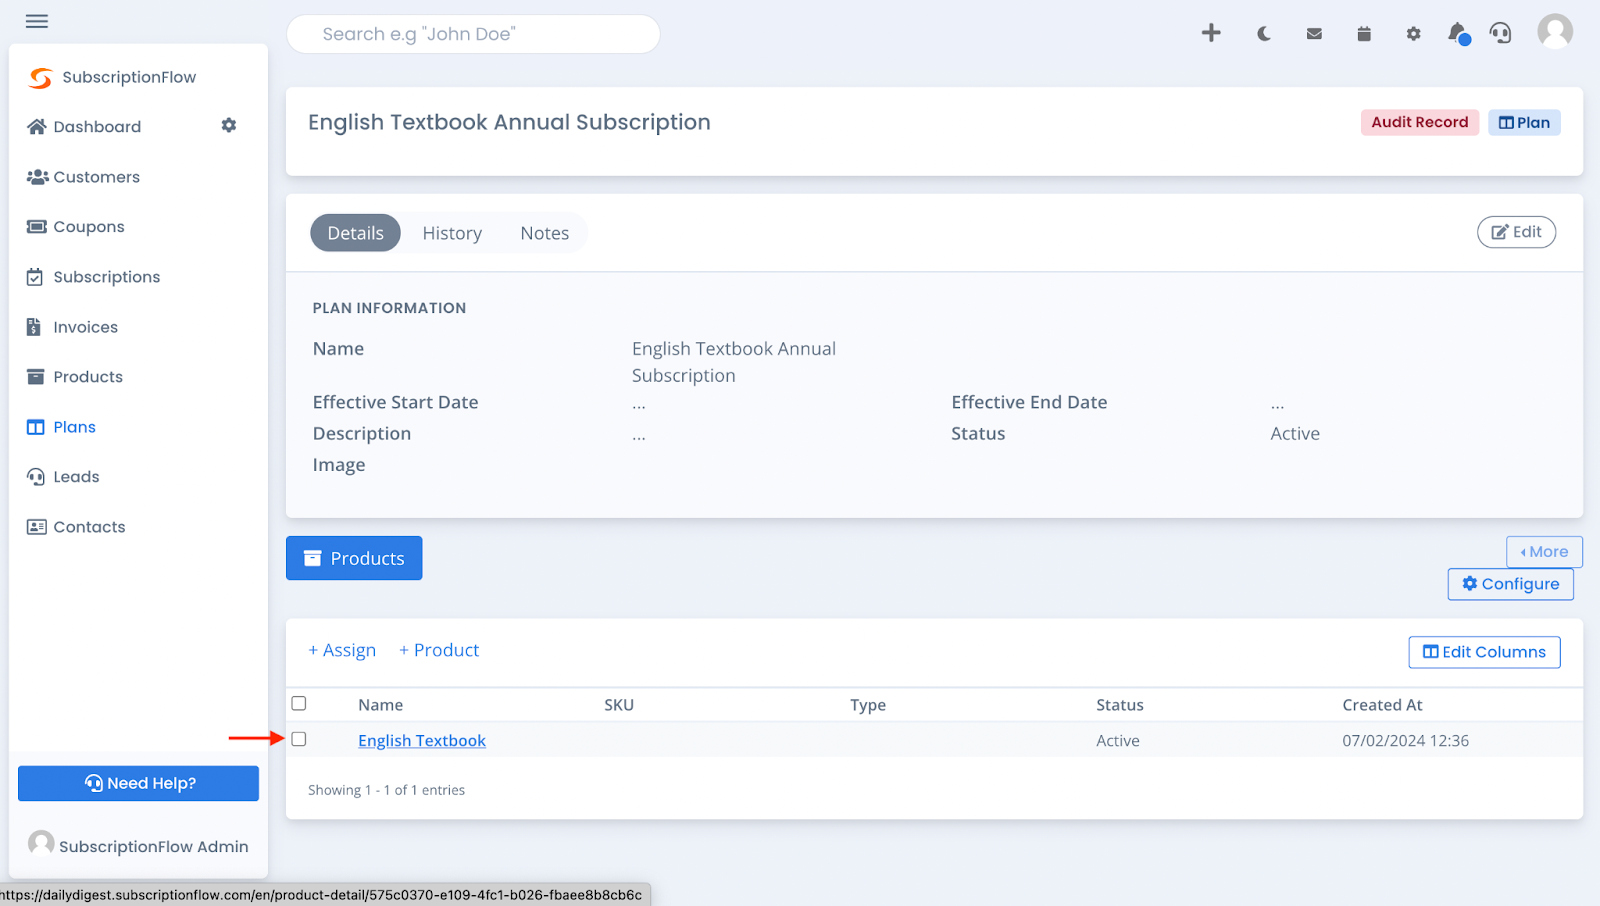This screenshot has height=906, width=1600.
Task: Click the Created At column header
Action: pos(1382,705)
